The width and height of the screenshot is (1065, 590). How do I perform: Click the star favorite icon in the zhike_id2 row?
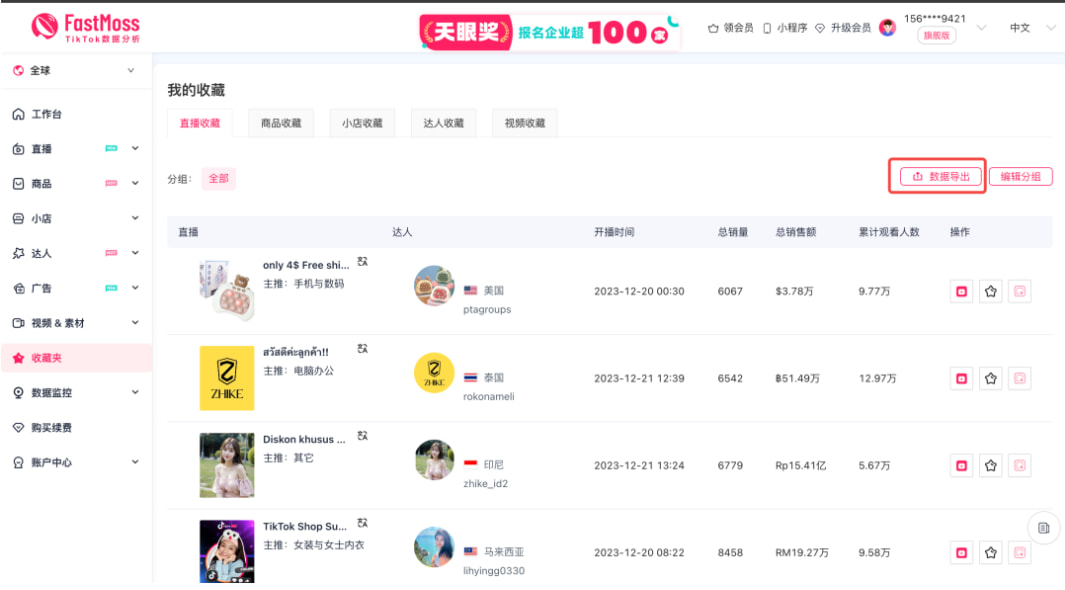991,466
